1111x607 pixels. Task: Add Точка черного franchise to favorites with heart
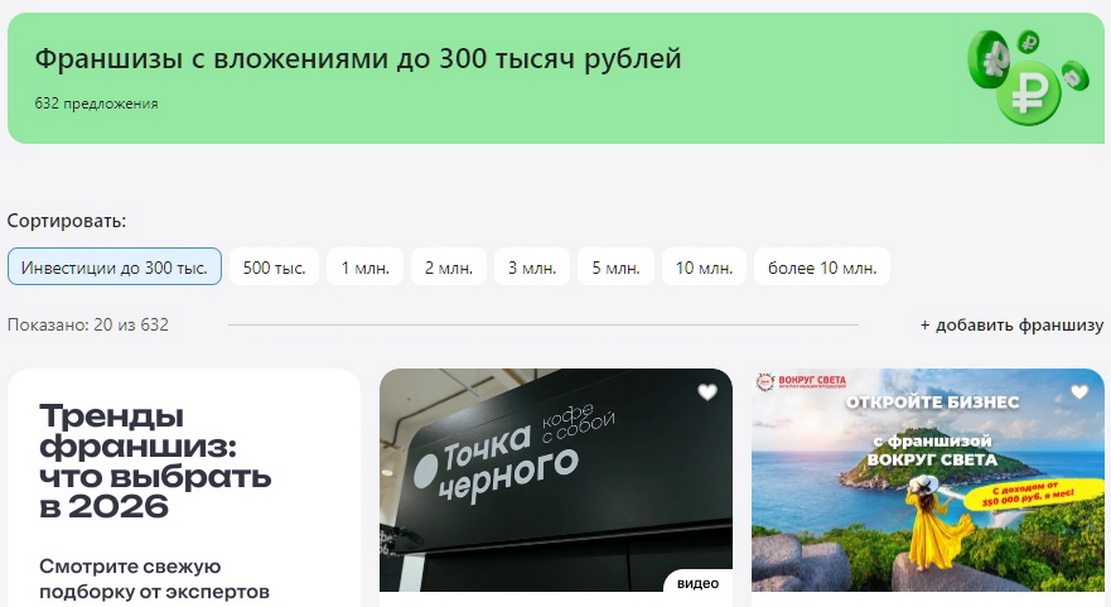[x=707, y=393]
